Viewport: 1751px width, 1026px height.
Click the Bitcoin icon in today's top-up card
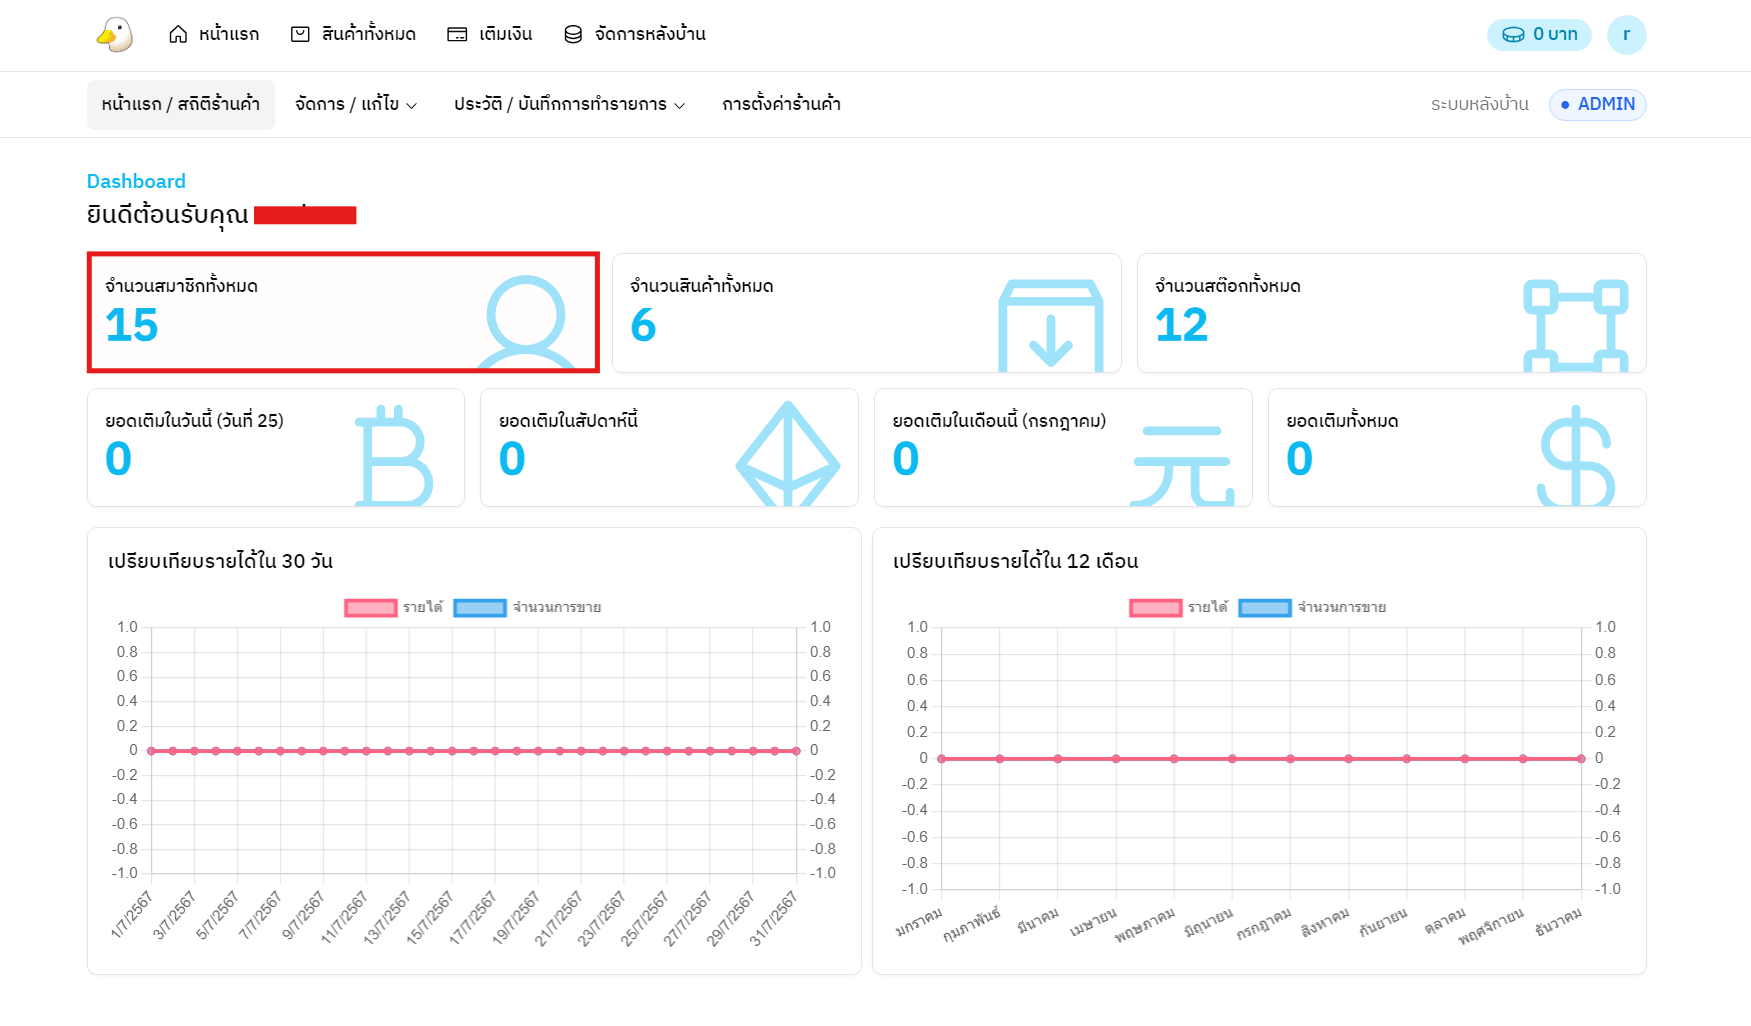[x=394, y=455]
